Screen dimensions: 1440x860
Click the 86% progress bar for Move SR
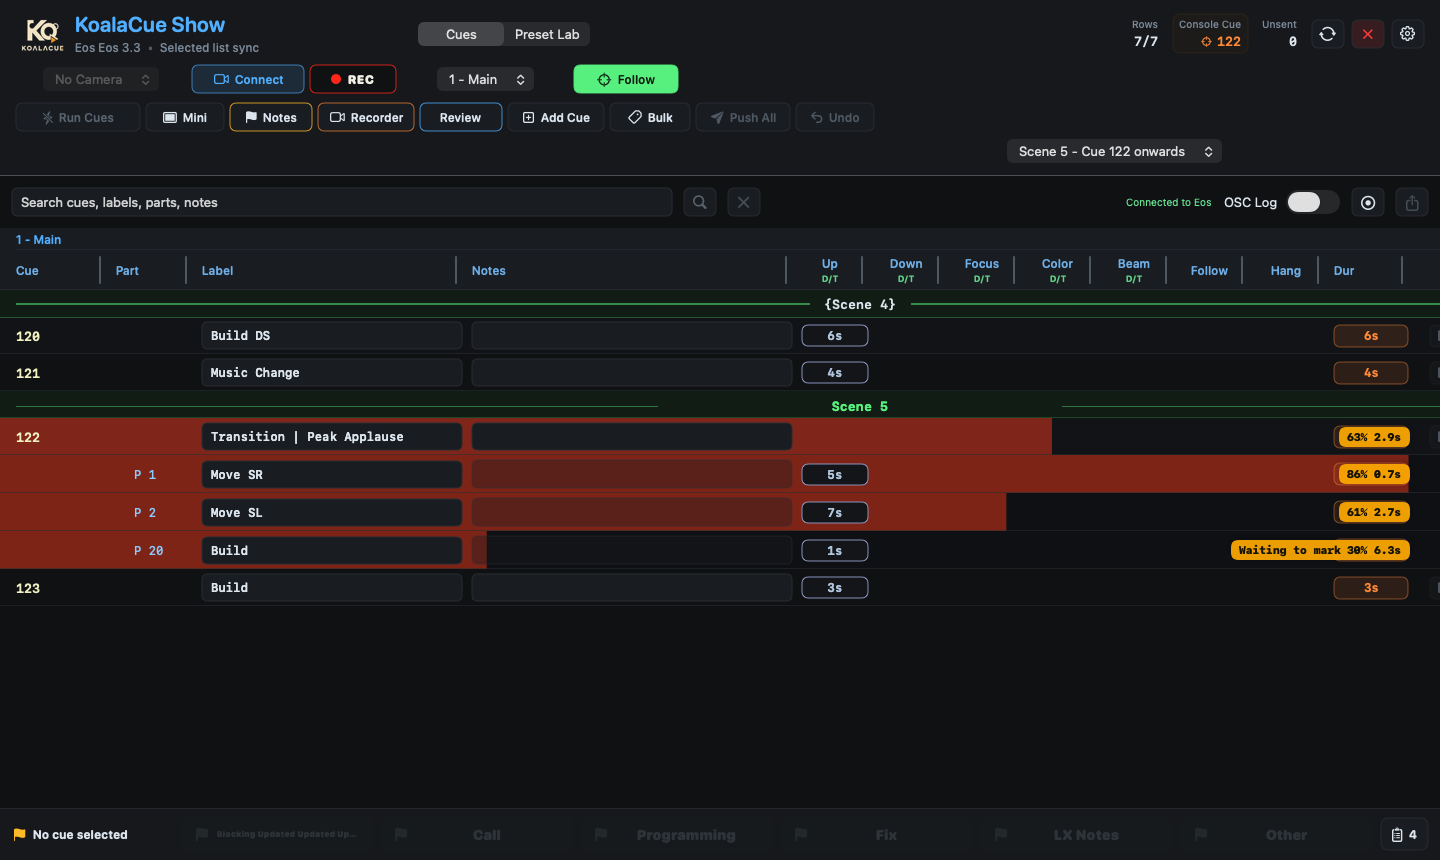1373,474
